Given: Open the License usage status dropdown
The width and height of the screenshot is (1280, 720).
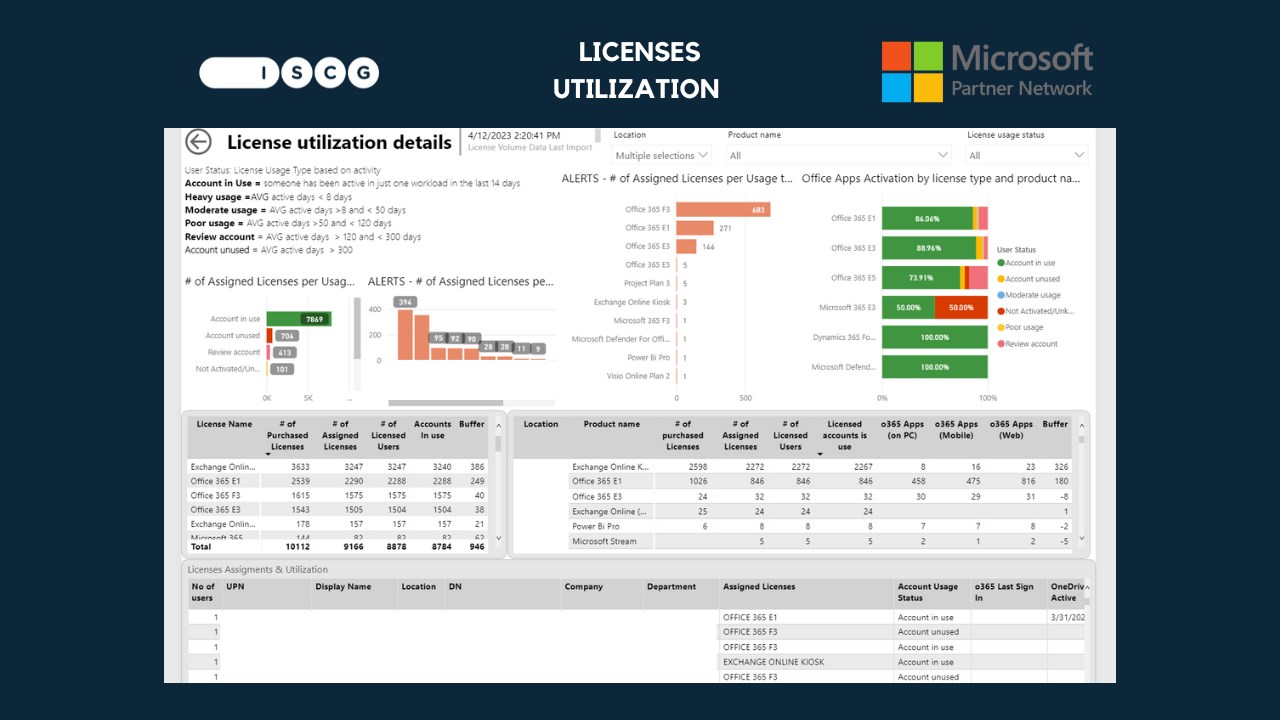Looking at the screenshot, I should coord(1026,155).
